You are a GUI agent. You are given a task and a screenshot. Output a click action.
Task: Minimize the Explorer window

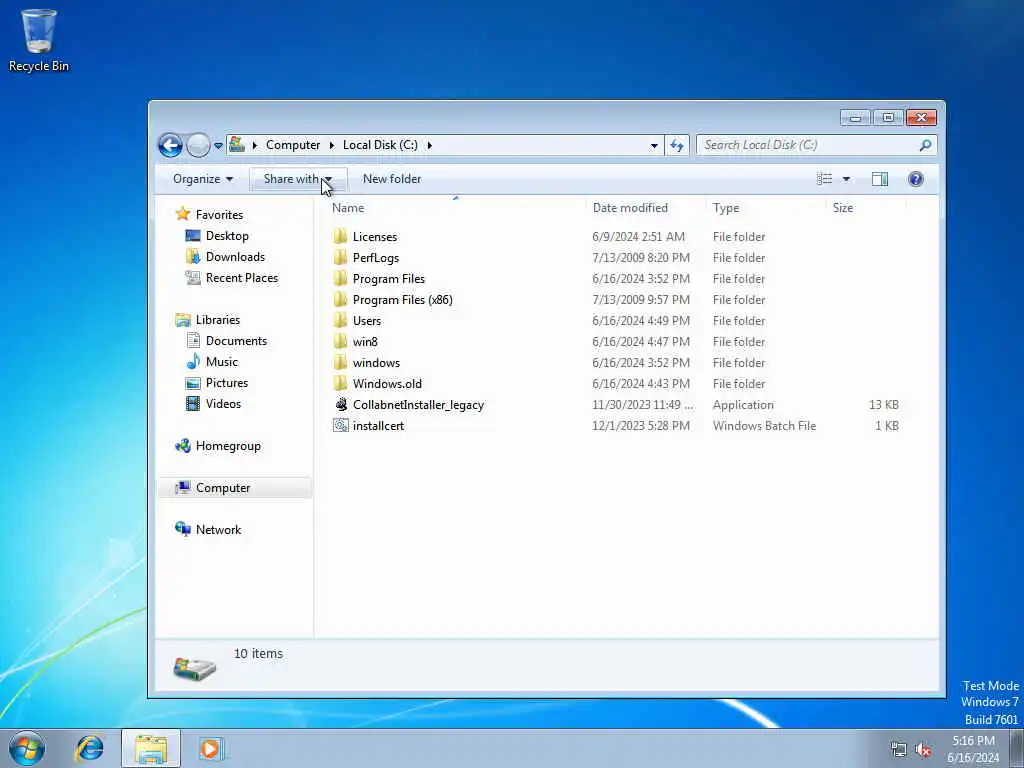coord(855,118)
